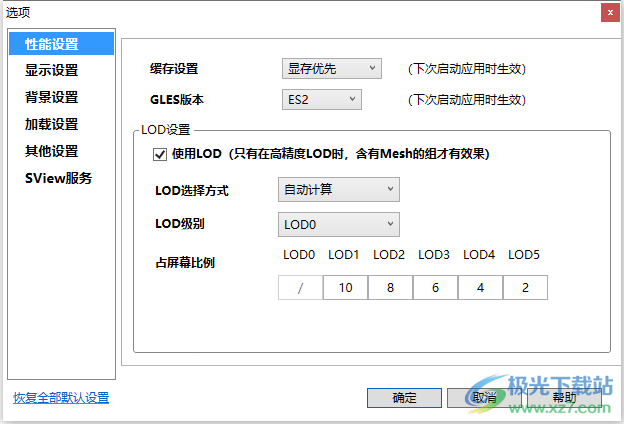The height and width of the screenshot is (424, 624).
Task: Expand the GLES版本 dropdown showing ES2
Action: pyautogui.click(x=322, y=99)
